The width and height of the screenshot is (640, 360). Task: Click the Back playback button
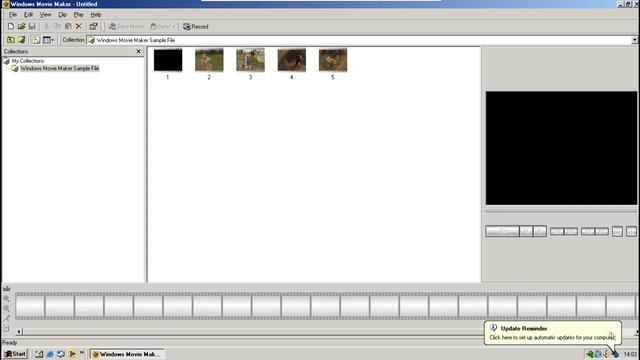[x=557, y=231]
